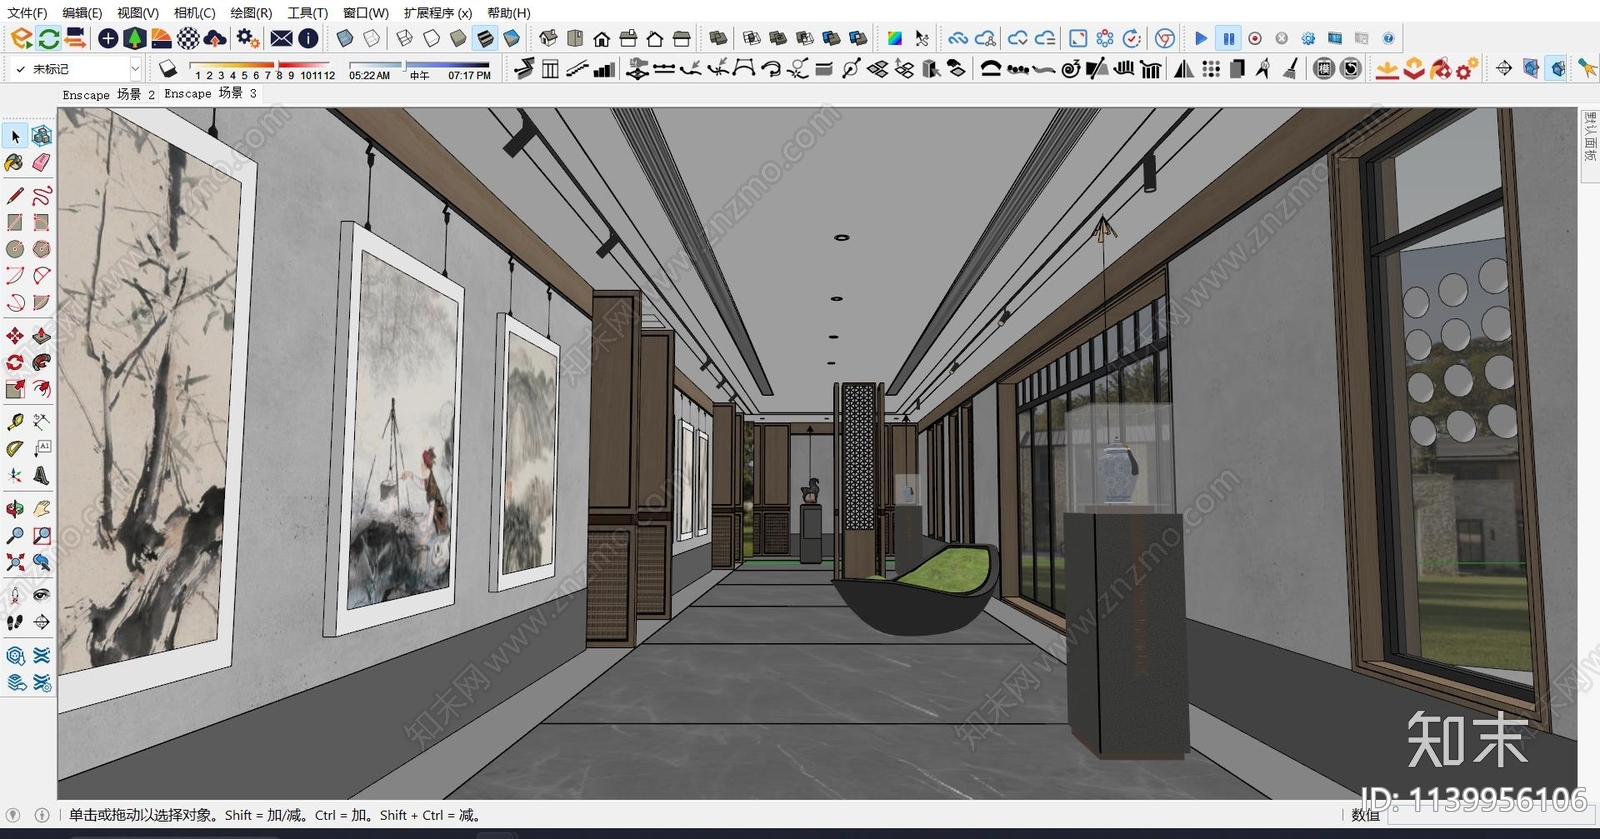Select the Tape Measure tool

(15, 422)
